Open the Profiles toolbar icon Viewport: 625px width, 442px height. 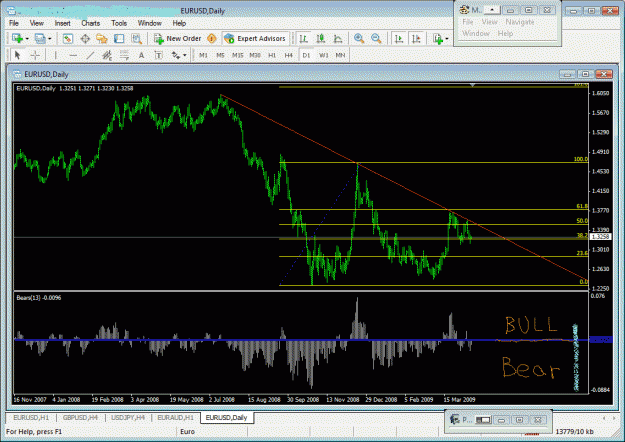pos(39,39)
